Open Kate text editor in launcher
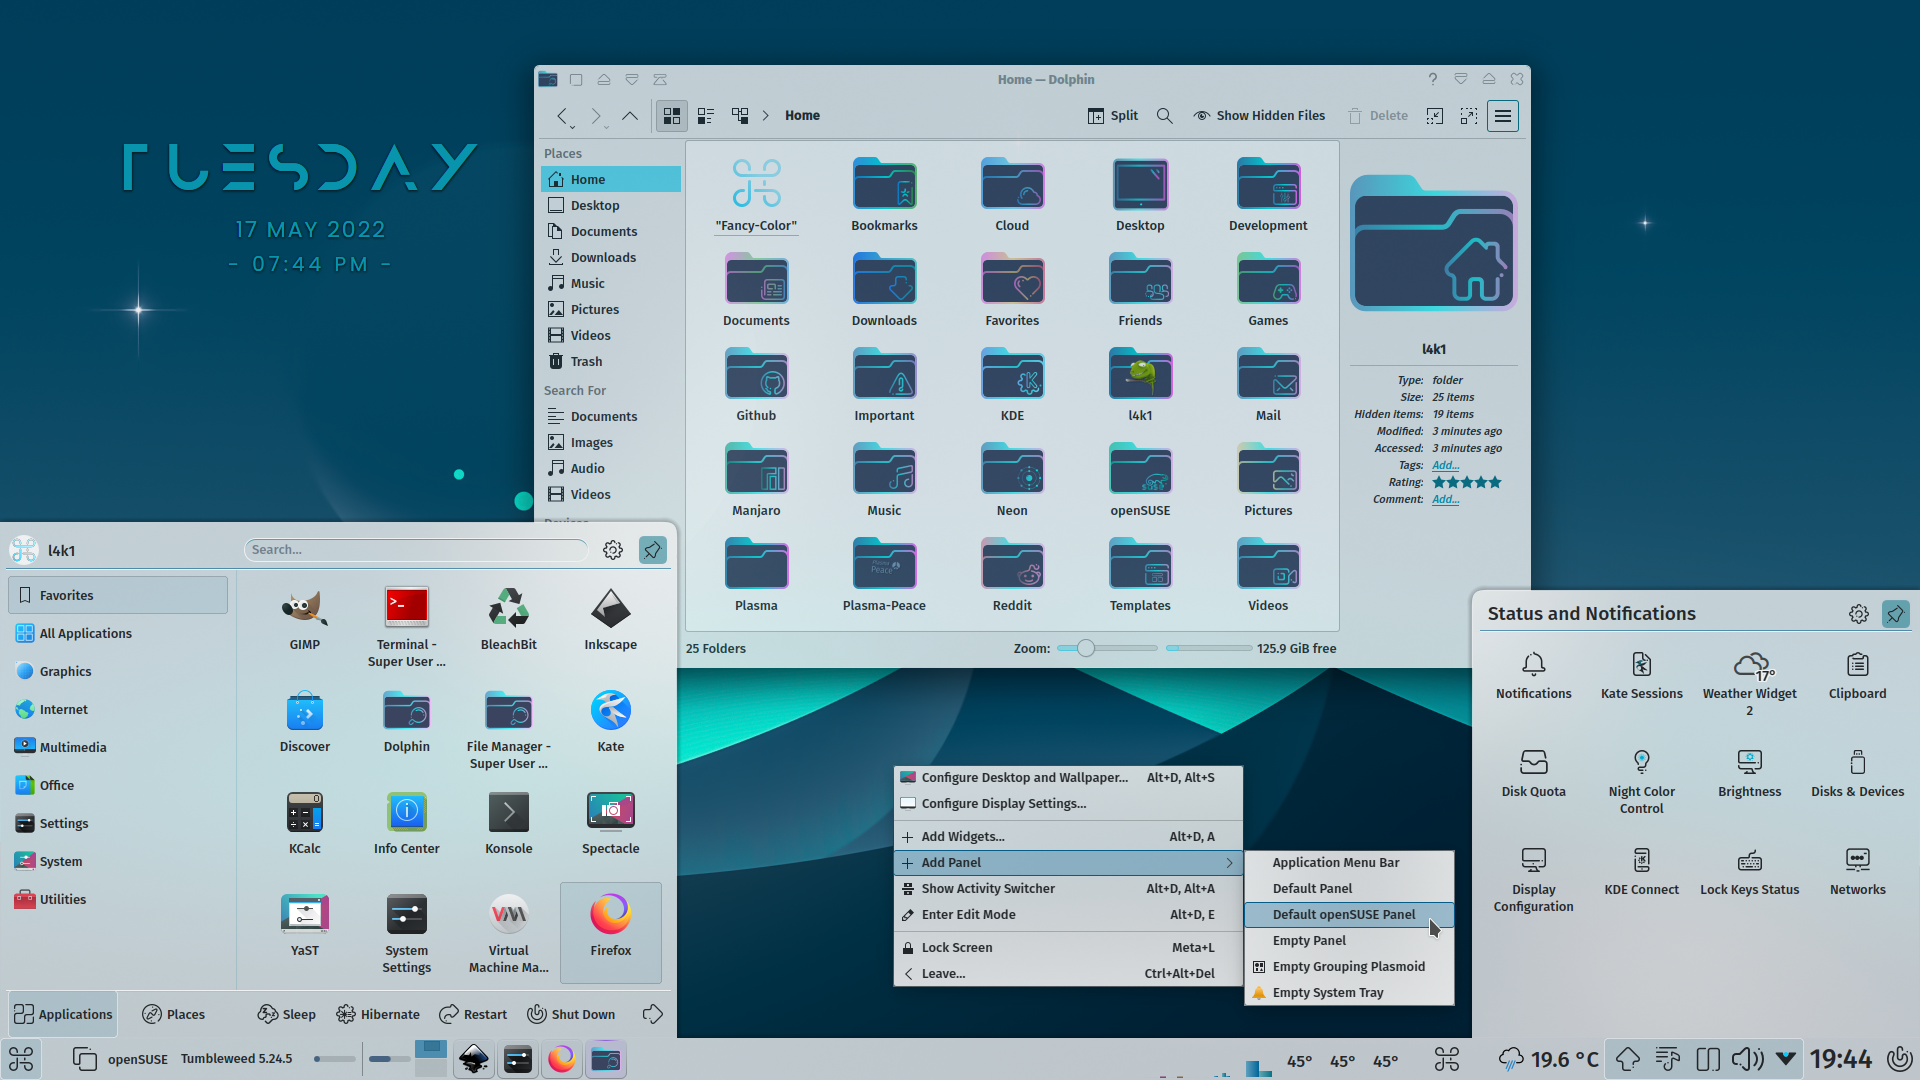Screen dimensions: 1920x1080 point(611,722)
